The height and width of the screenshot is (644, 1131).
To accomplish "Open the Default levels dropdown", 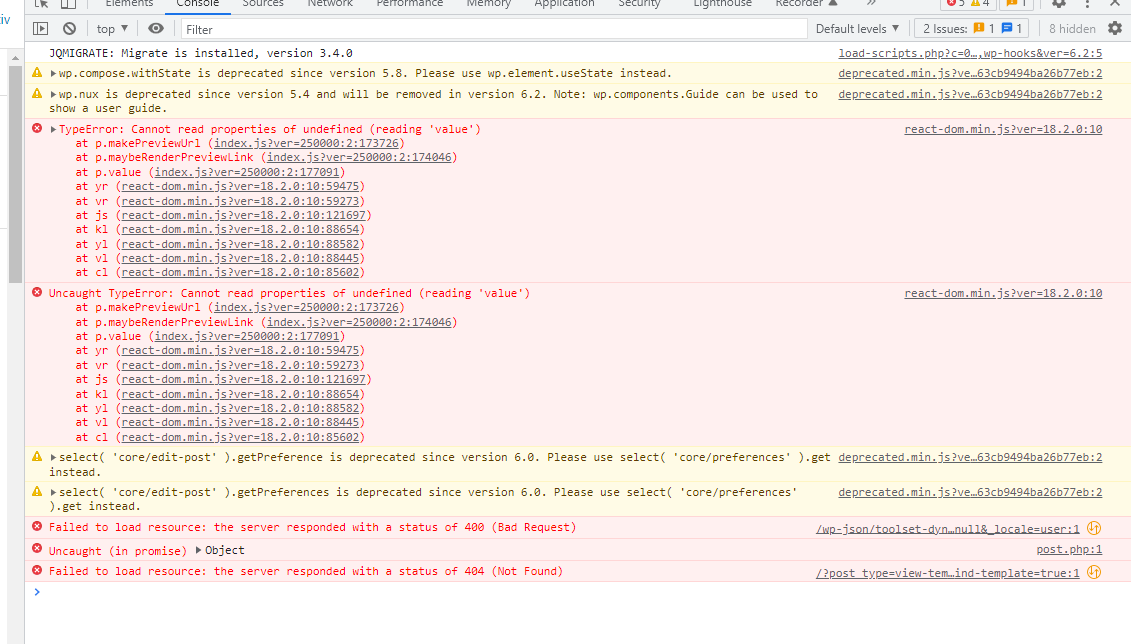I will pyautogui.click(x=856, y=28).
